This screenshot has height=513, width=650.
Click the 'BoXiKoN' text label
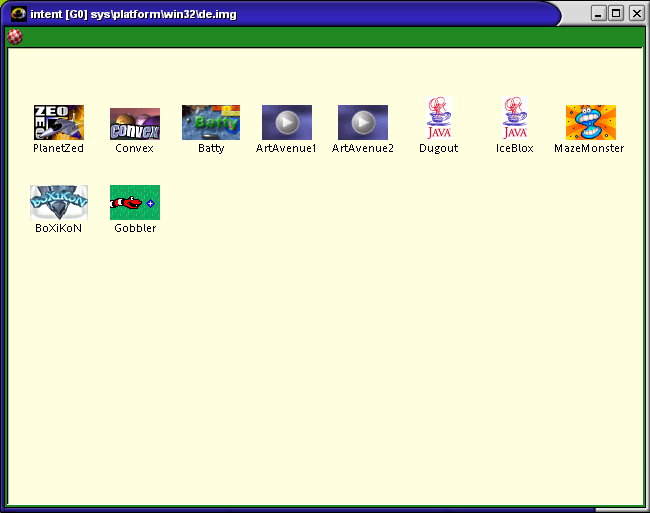(58, 228)
